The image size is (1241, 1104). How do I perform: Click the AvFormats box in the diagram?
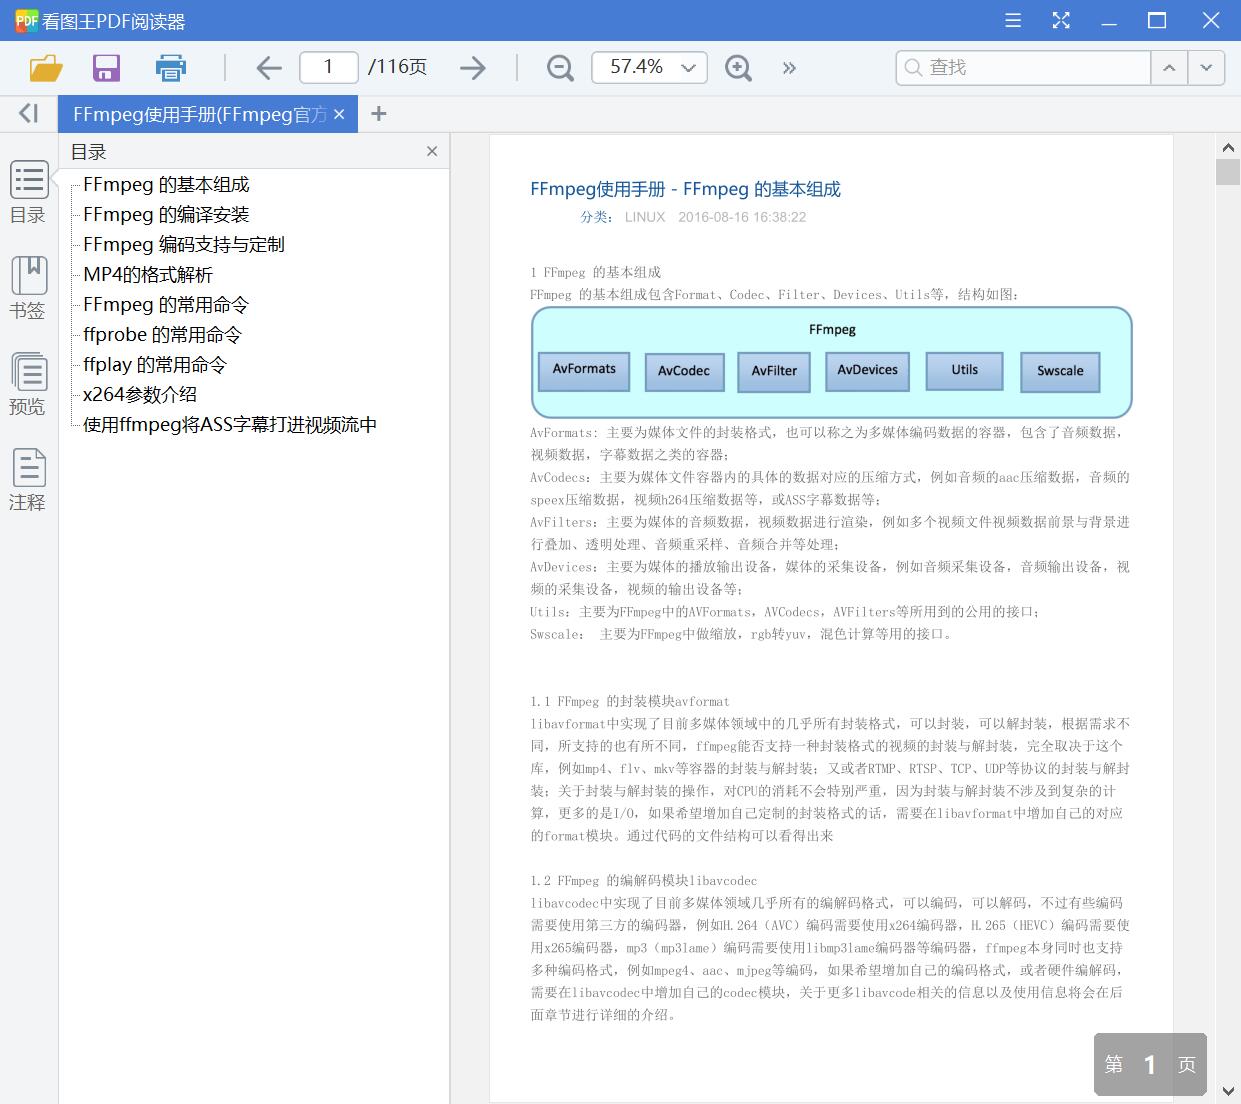click(584, 370)
